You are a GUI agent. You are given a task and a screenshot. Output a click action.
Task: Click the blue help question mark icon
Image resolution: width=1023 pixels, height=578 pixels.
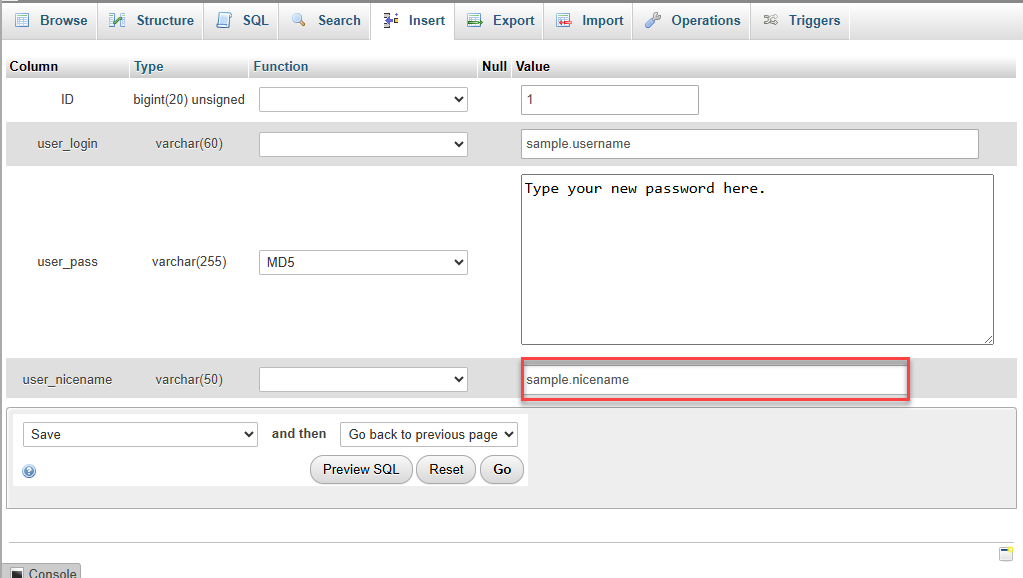click(28, 470)
